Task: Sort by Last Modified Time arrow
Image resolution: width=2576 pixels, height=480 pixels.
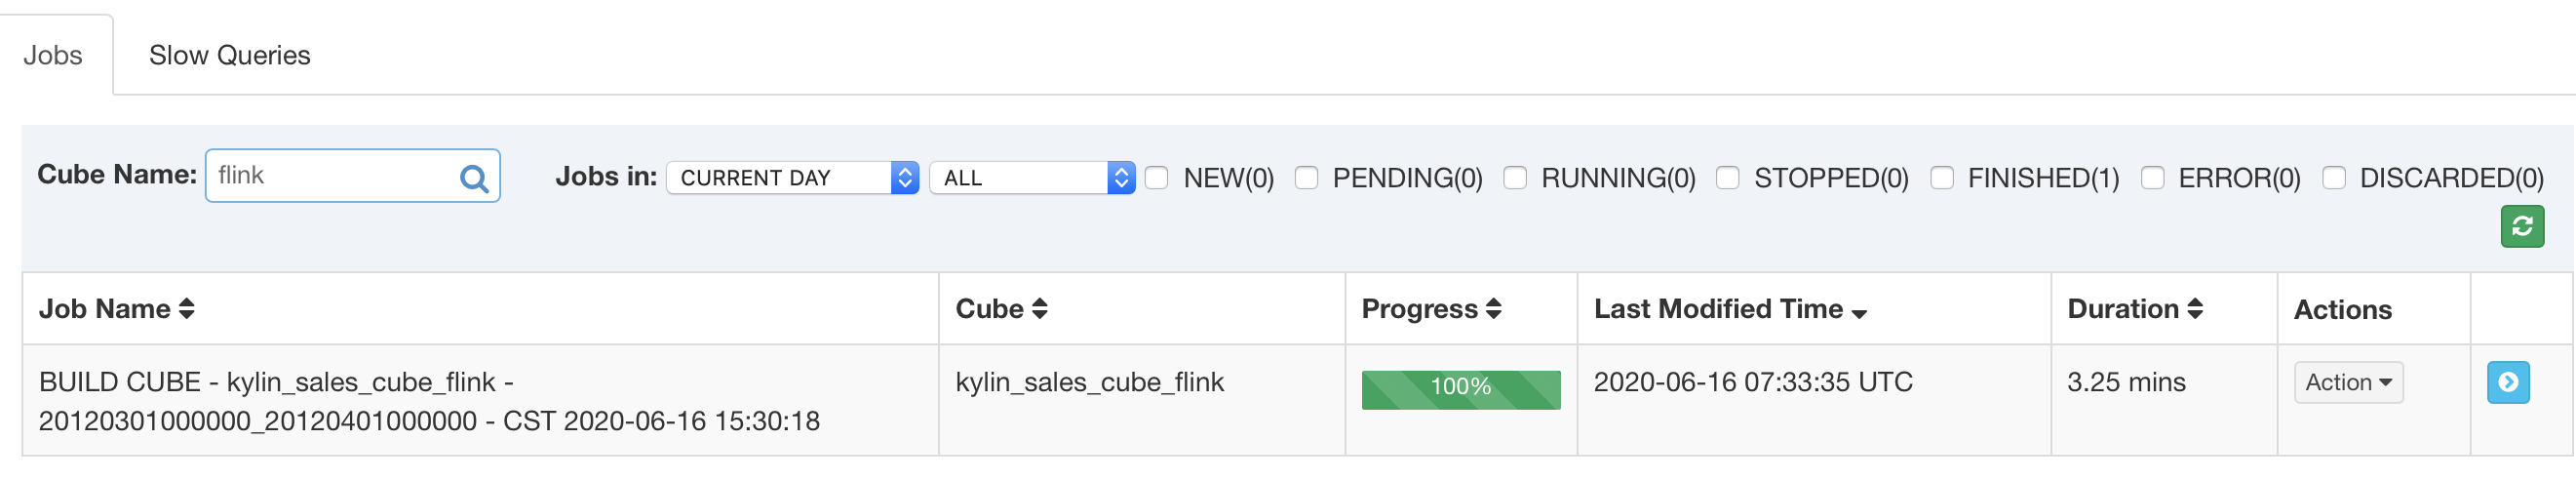Action: (1859, 312)
